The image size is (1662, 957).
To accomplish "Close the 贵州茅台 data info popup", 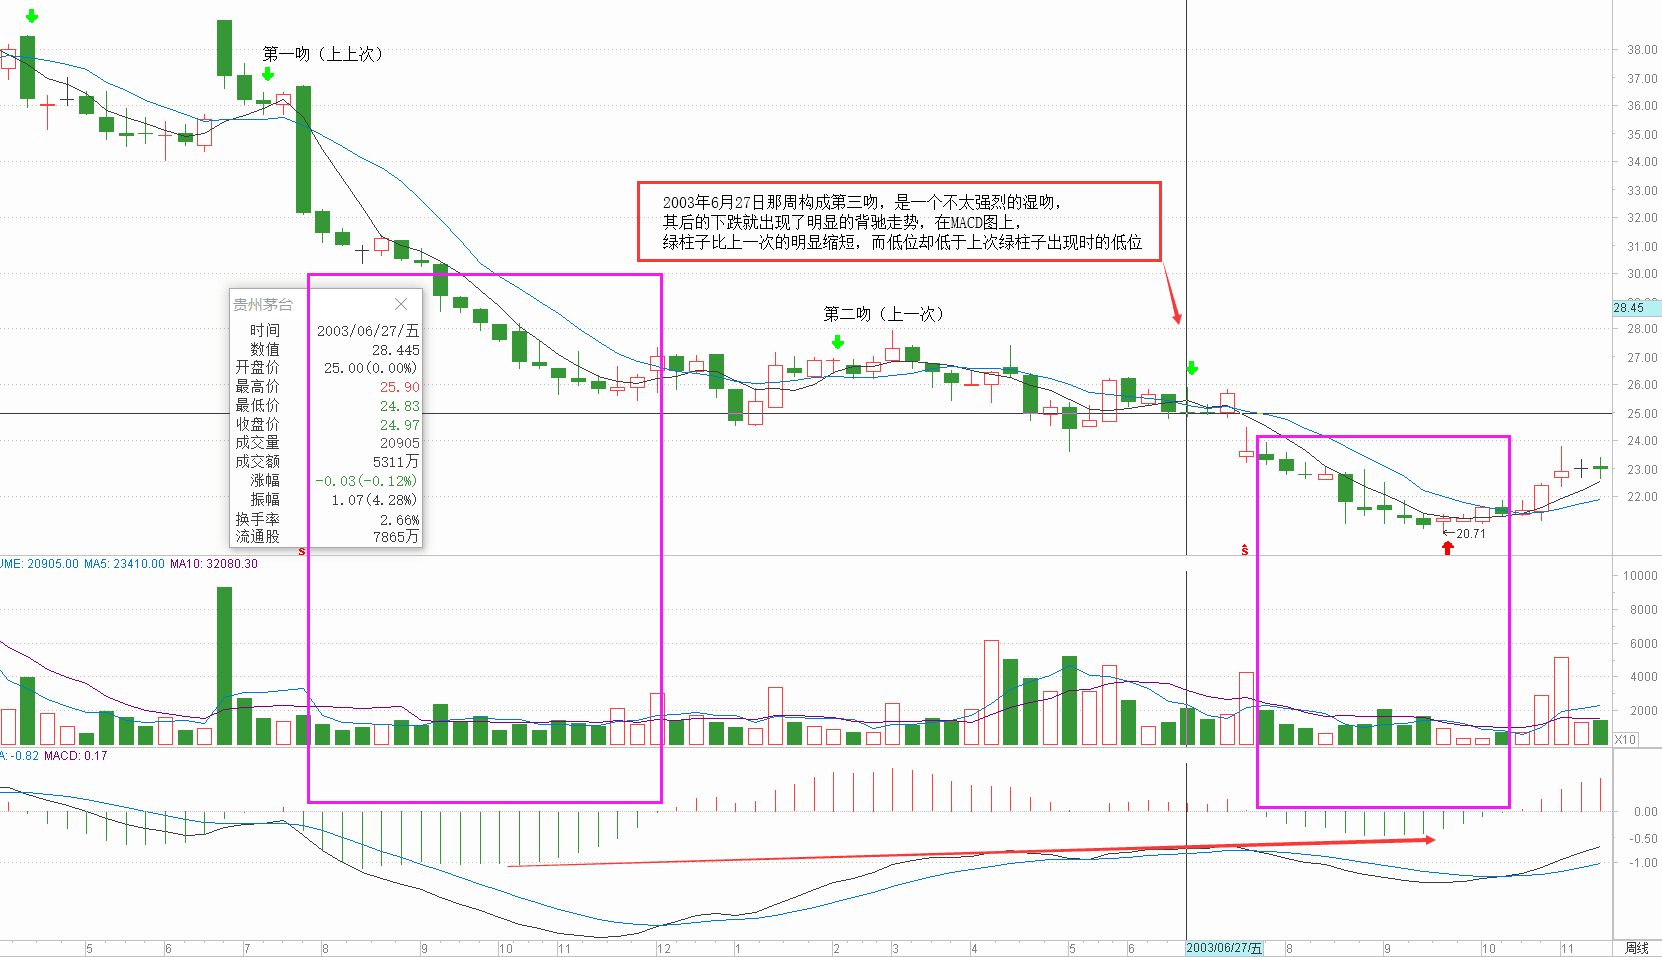I will (x=401, y=304).
